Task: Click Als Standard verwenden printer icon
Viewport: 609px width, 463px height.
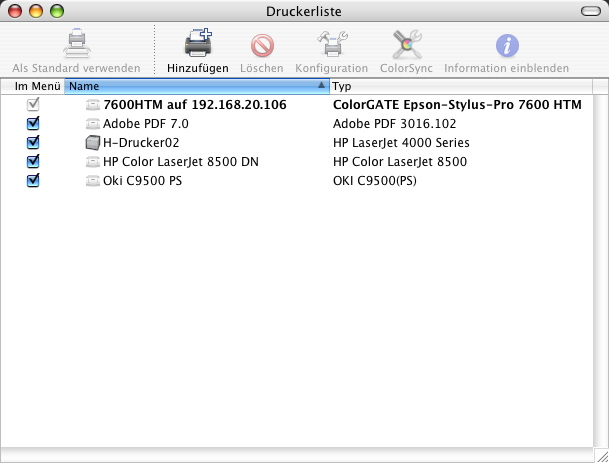Action: coord(76,45)
